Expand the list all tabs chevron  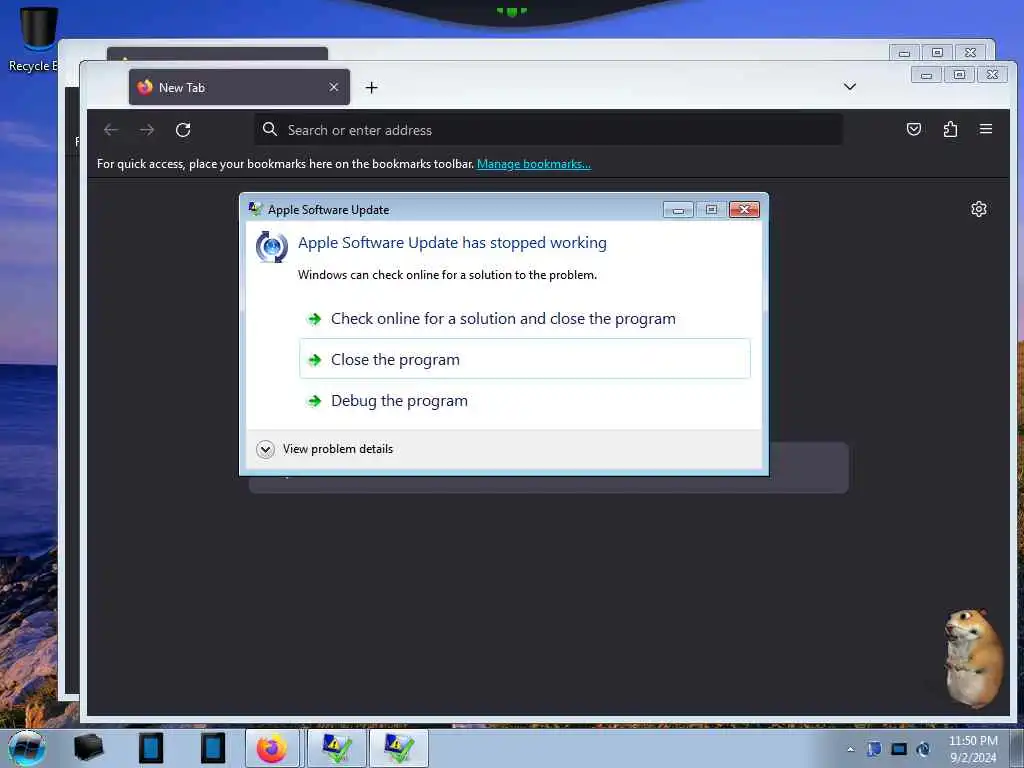coord(850,87)
